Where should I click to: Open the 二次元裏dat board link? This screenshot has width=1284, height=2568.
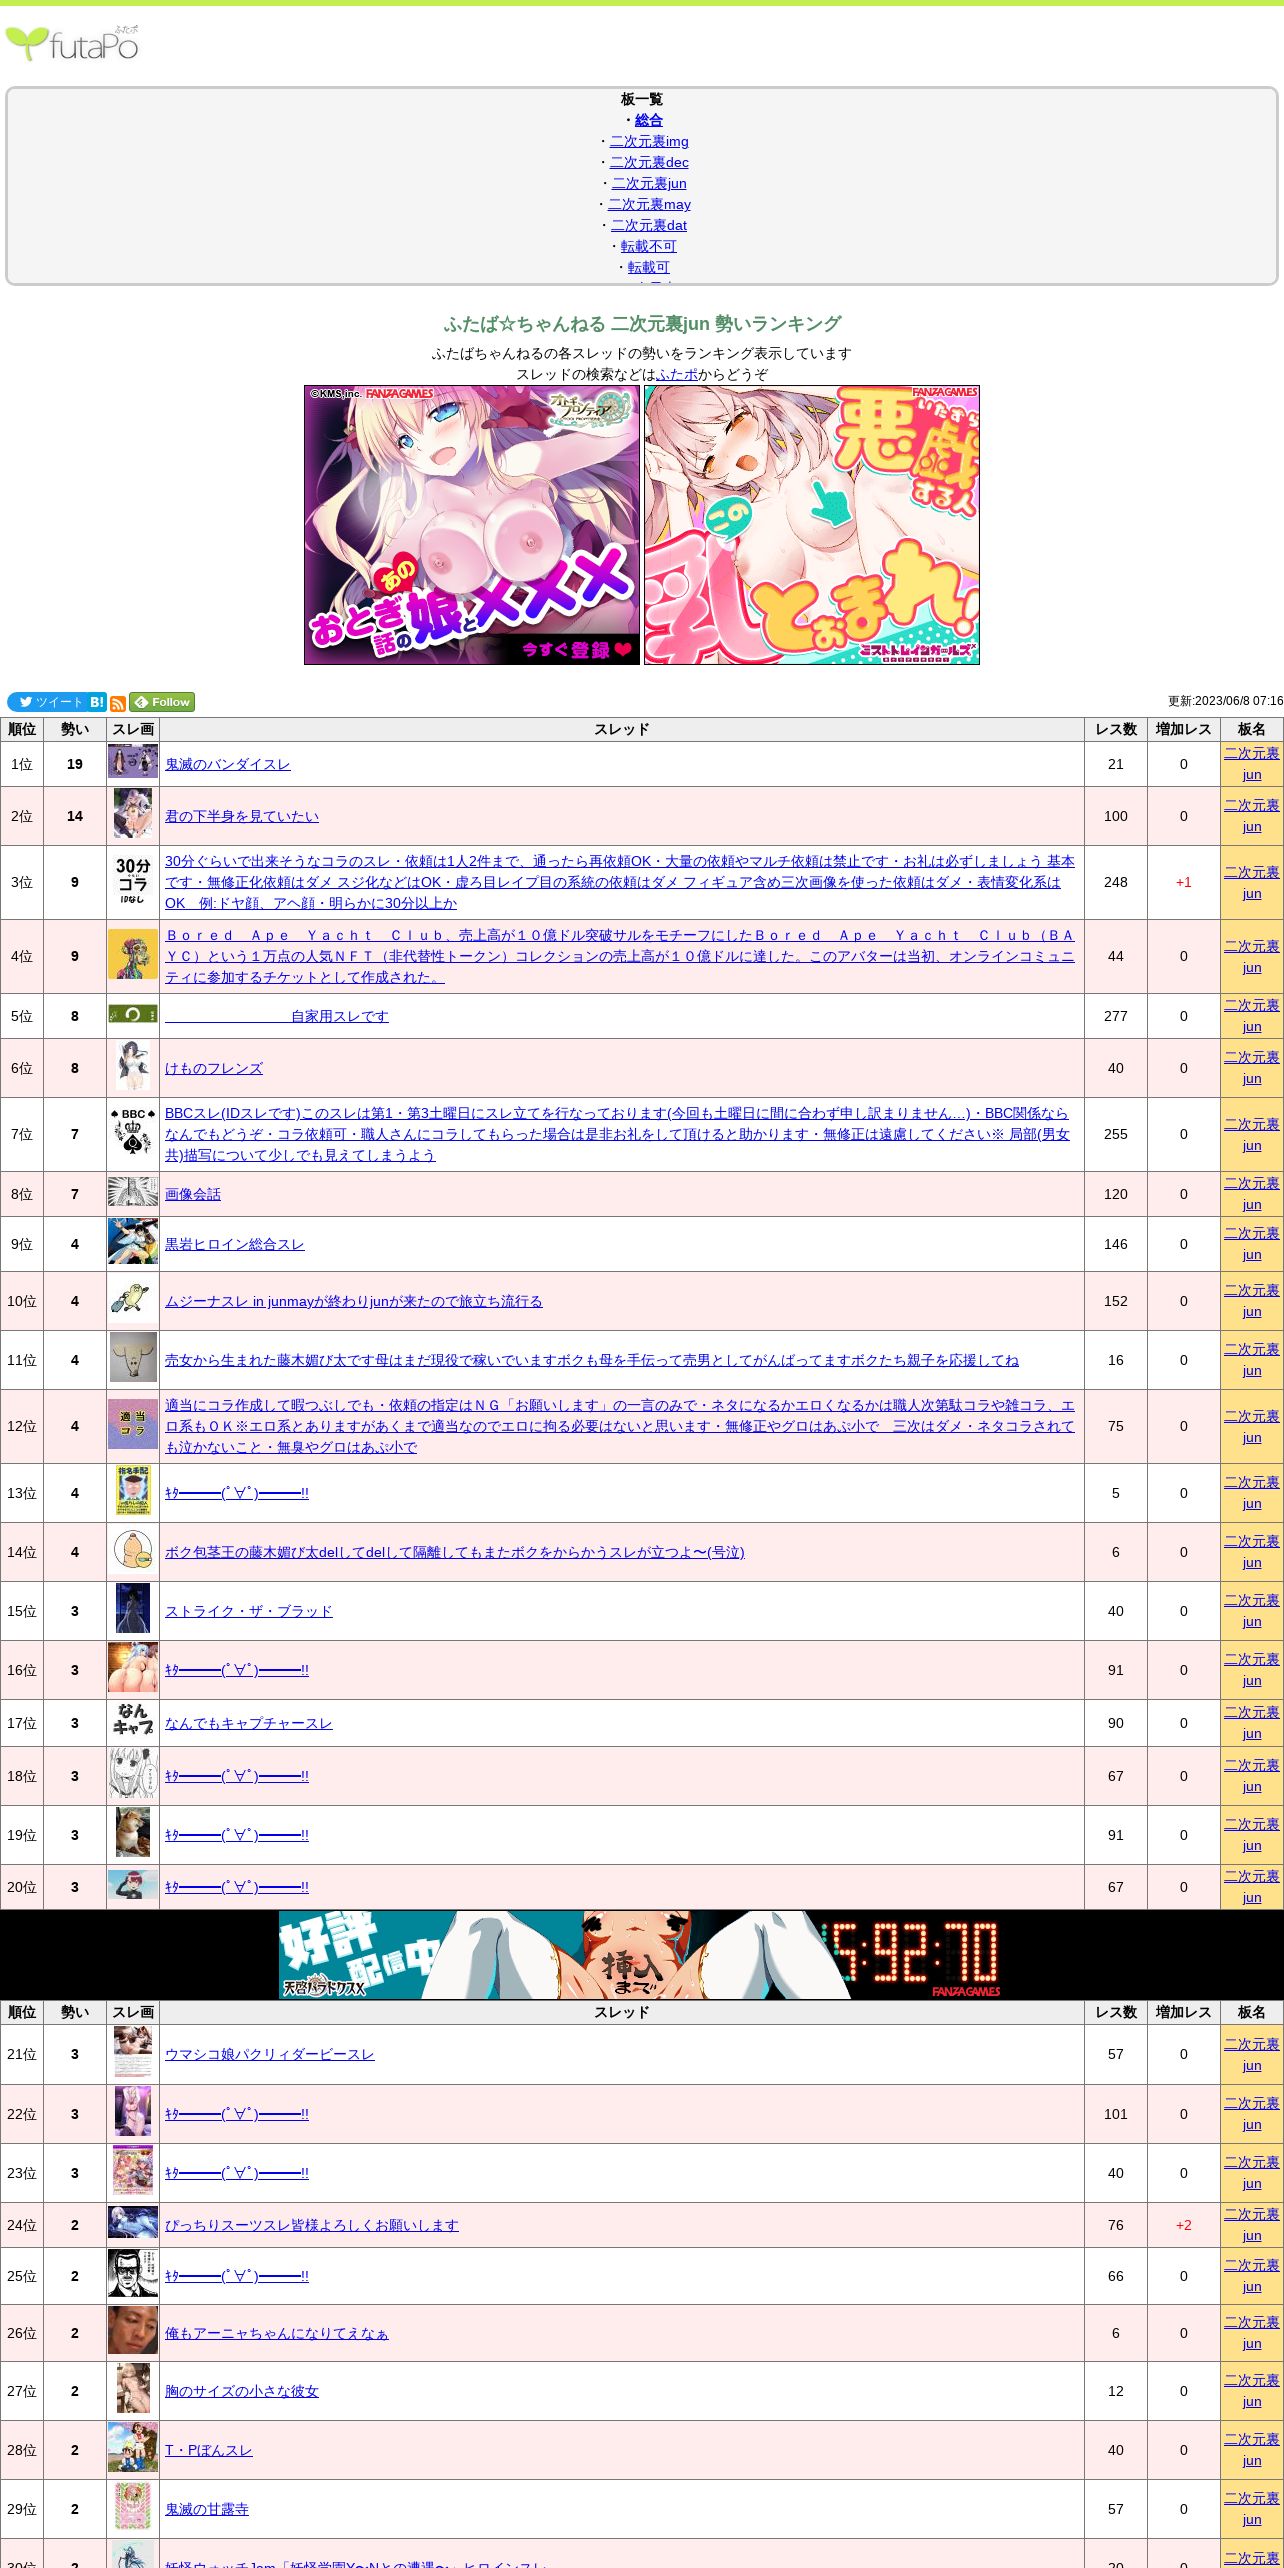point(649,225)
